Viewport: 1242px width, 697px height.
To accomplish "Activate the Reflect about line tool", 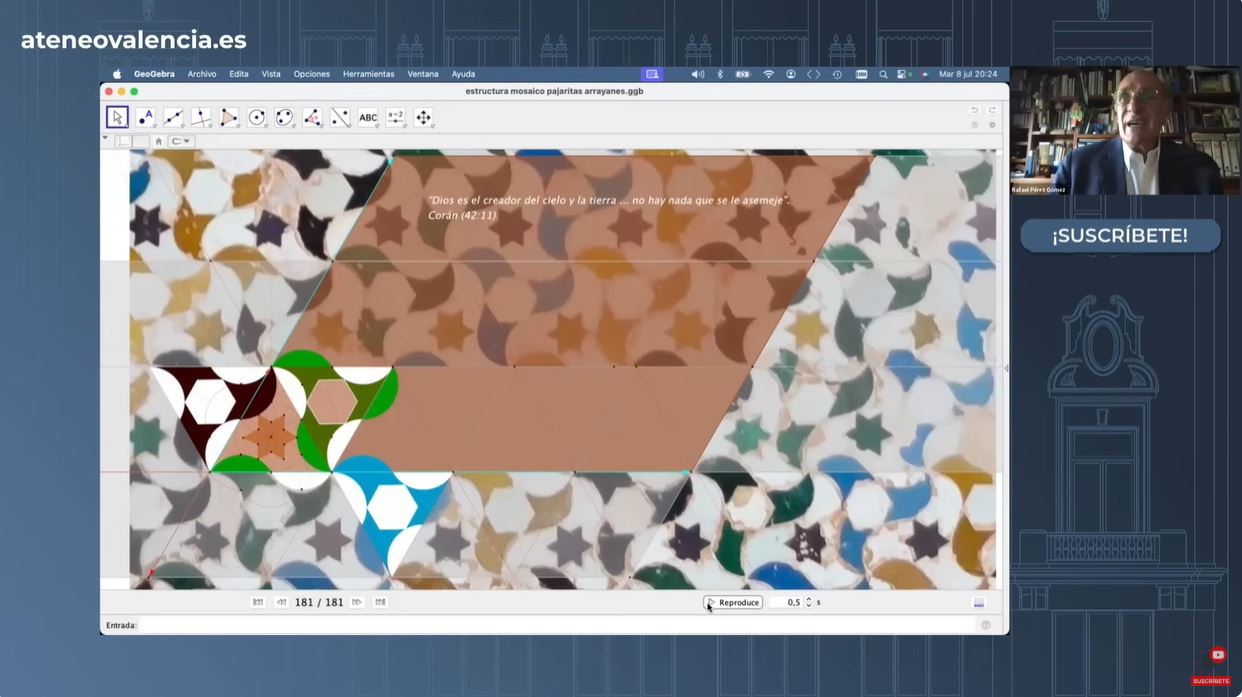I will tap(340, 117).
